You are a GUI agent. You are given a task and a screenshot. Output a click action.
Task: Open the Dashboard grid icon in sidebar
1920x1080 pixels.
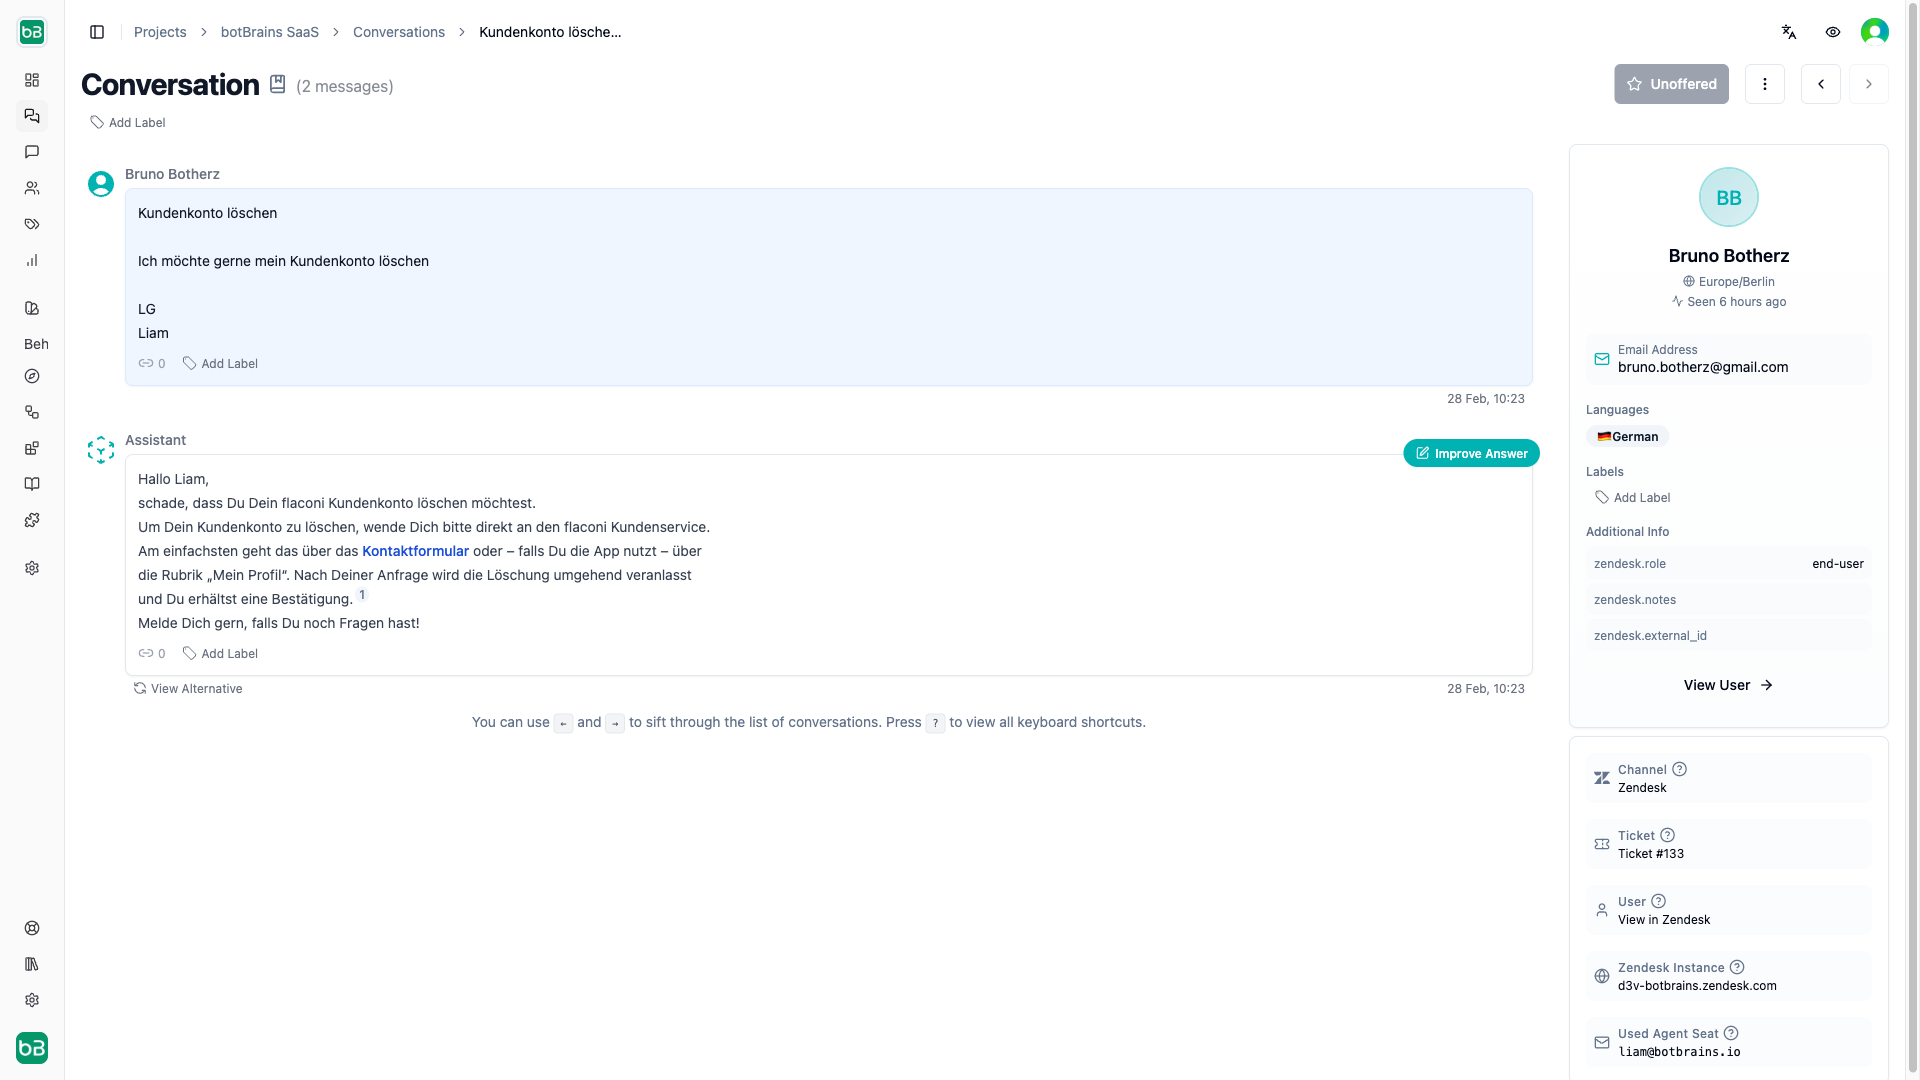32,80
